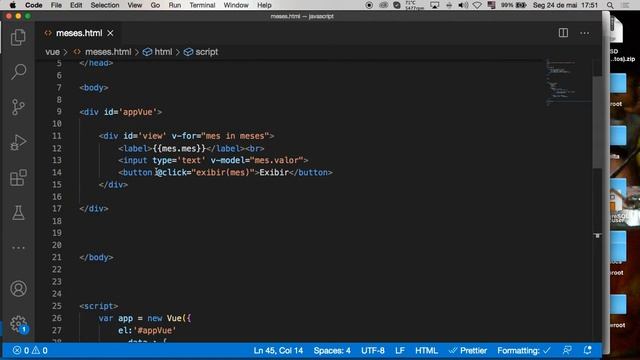Open the Manage gear settings icon

pos(18,324)
